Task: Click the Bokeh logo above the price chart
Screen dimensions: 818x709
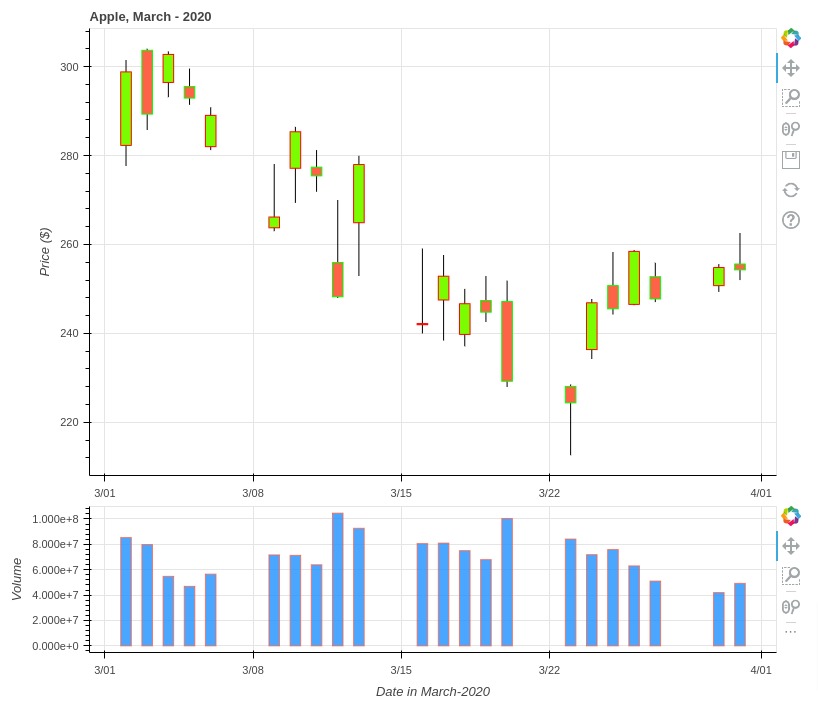Action: pyautogui.click(x=790, y=38)
